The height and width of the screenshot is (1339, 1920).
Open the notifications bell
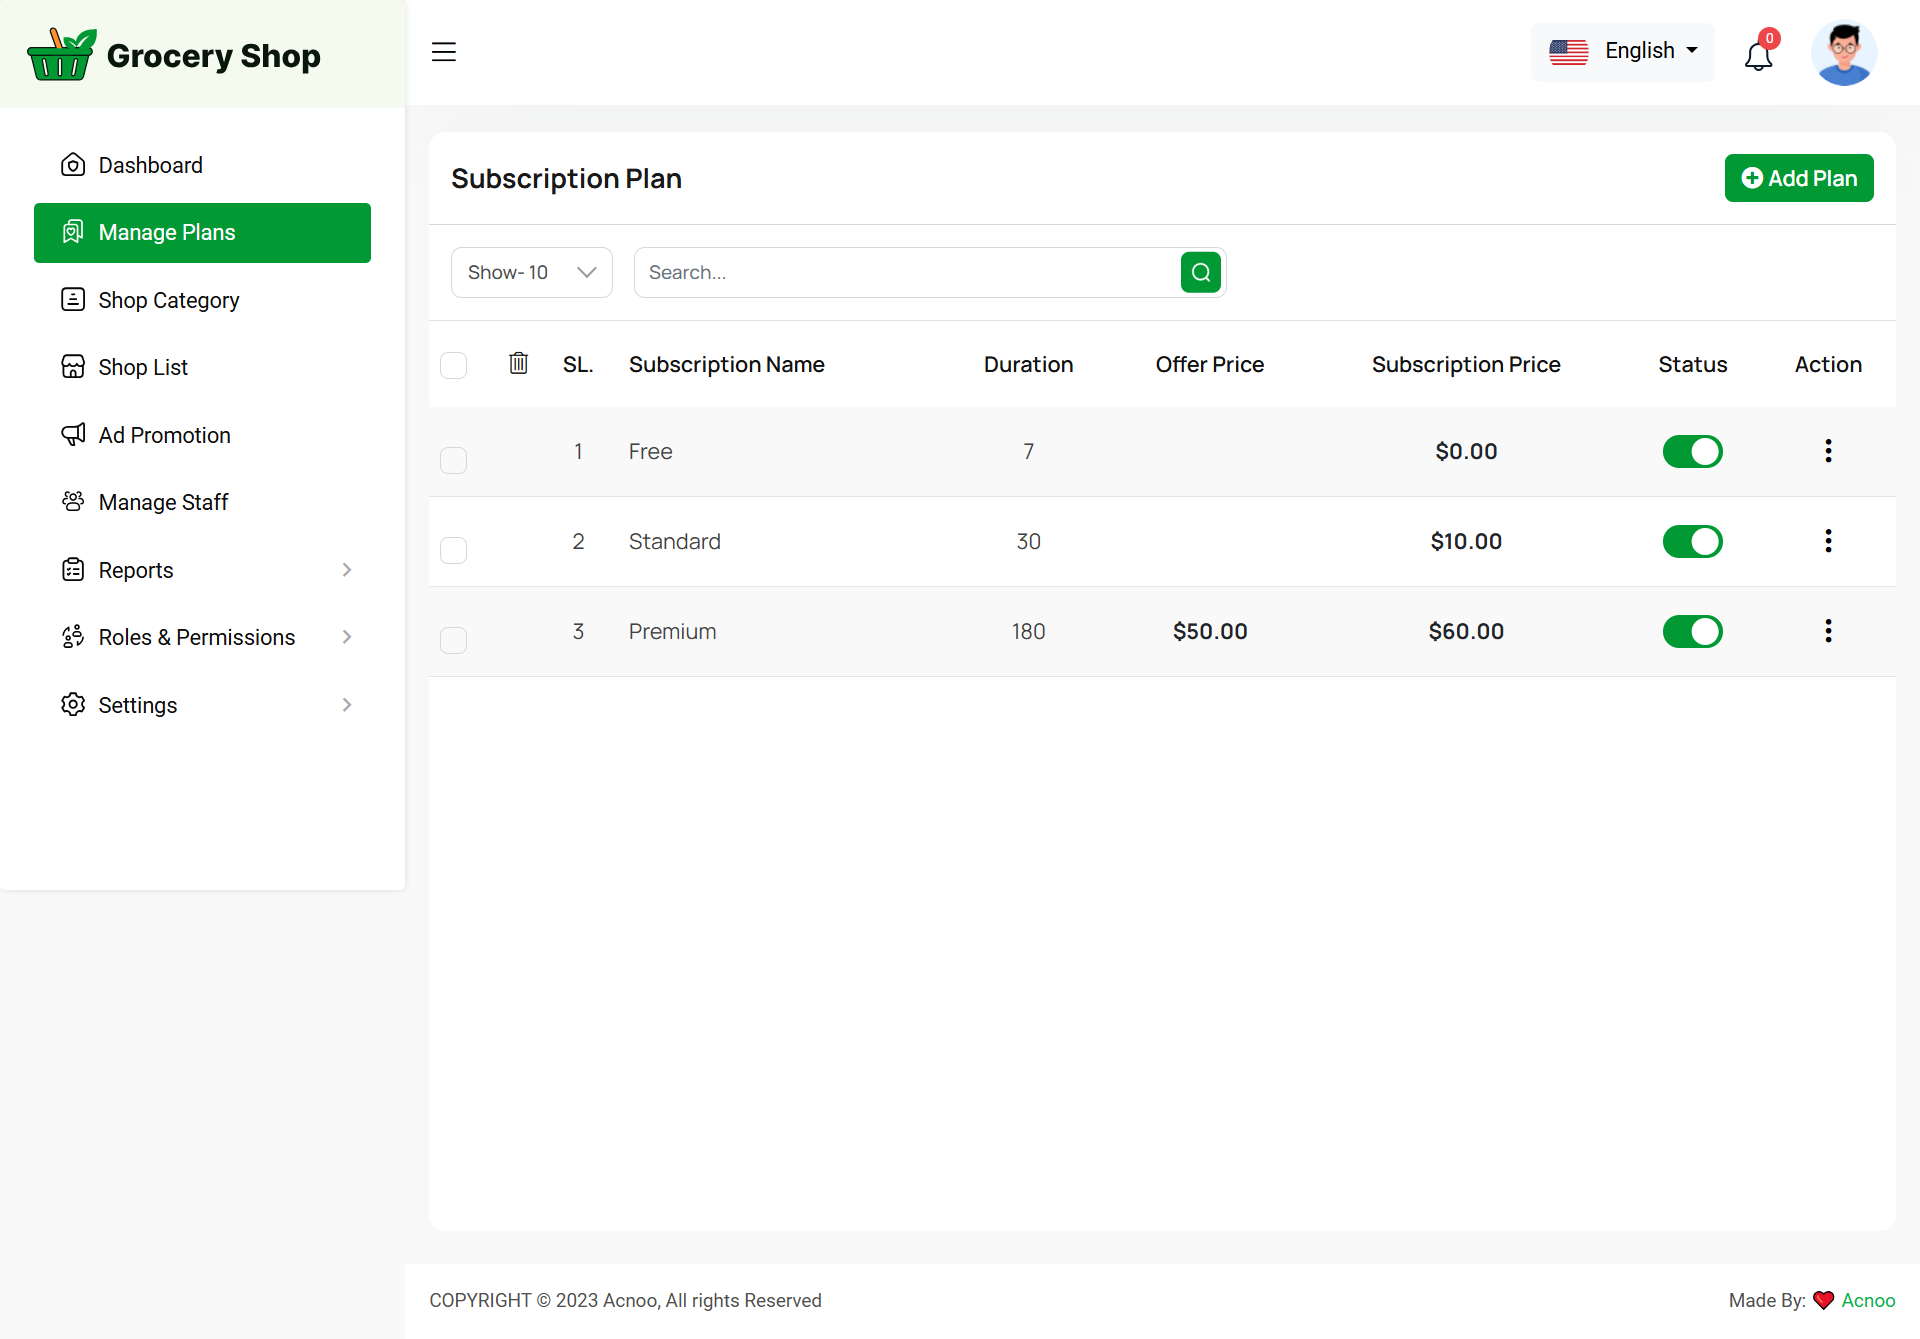pos(1758,55)
